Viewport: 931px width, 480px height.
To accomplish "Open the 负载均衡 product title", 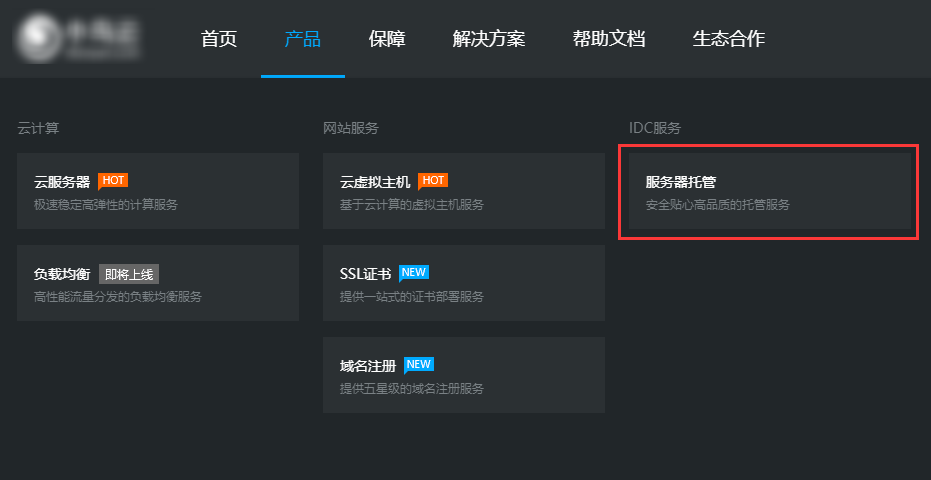I will (62, 274).
